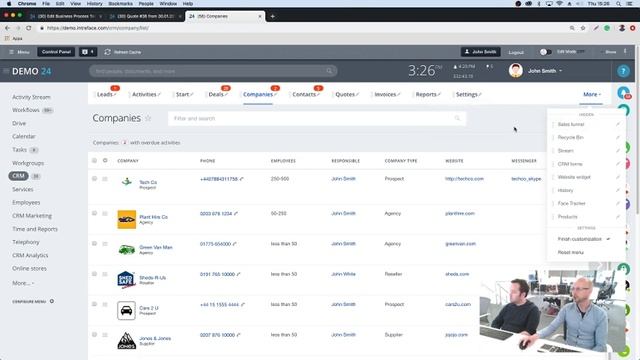Switch to the Invoices tab
This screenshot has width=640, height=360.
385,94
